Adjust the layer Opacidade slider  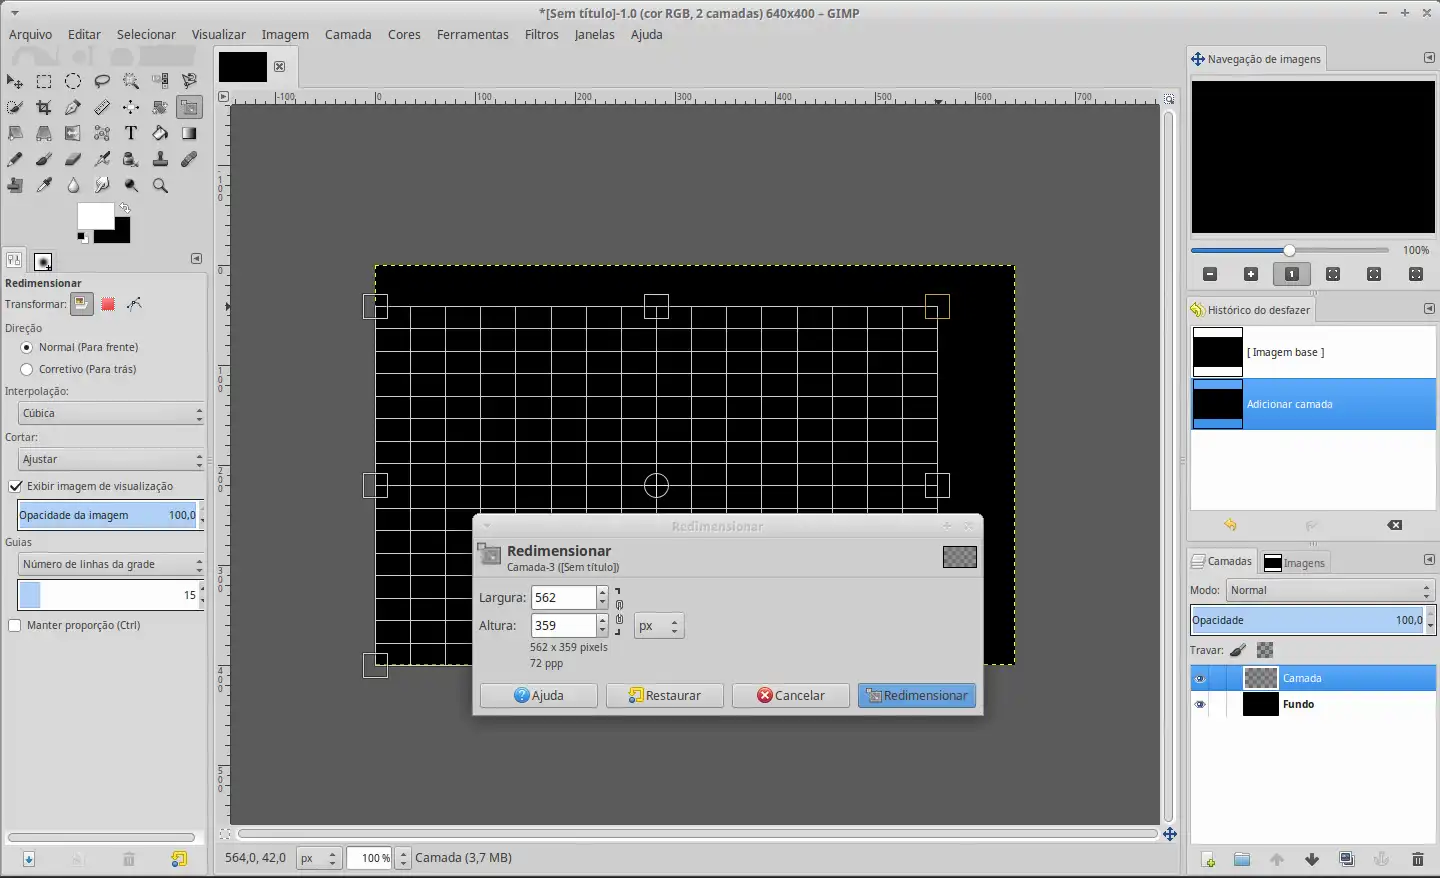[1307, 620]
